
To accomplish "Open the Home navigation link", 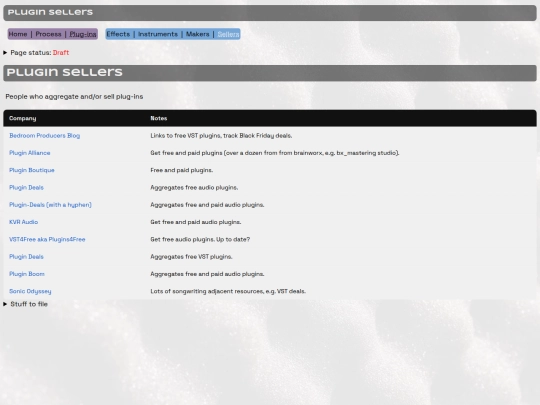I will tap(18, 34).
